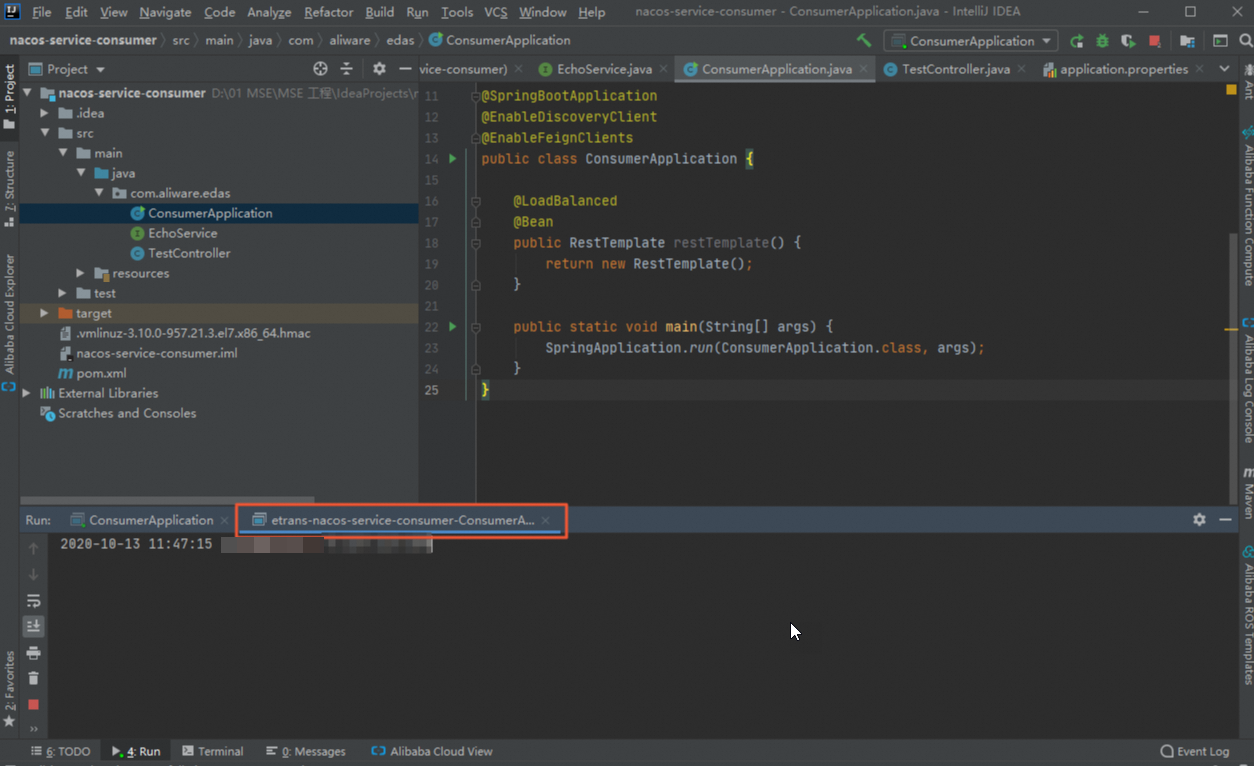Image resolution: width=1254 pixels, height=766 pixels.
Task: Start debugging with the green bug icon
Action: point(1102,41)
